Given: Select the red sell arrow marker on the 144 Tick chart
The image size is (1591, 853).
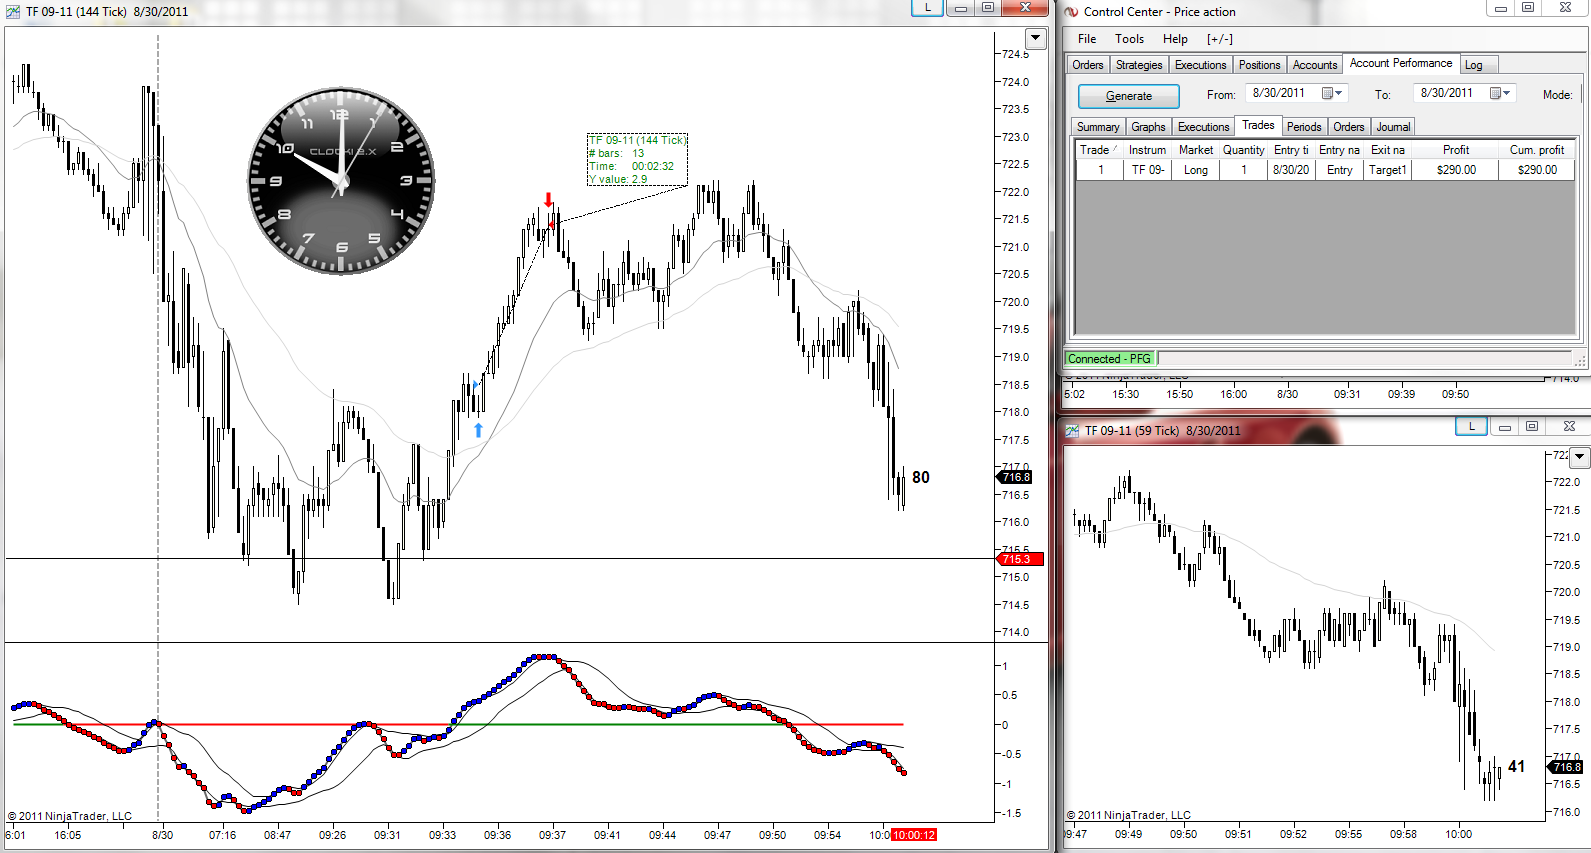Looking at the screenshot, I should (548, 200).
